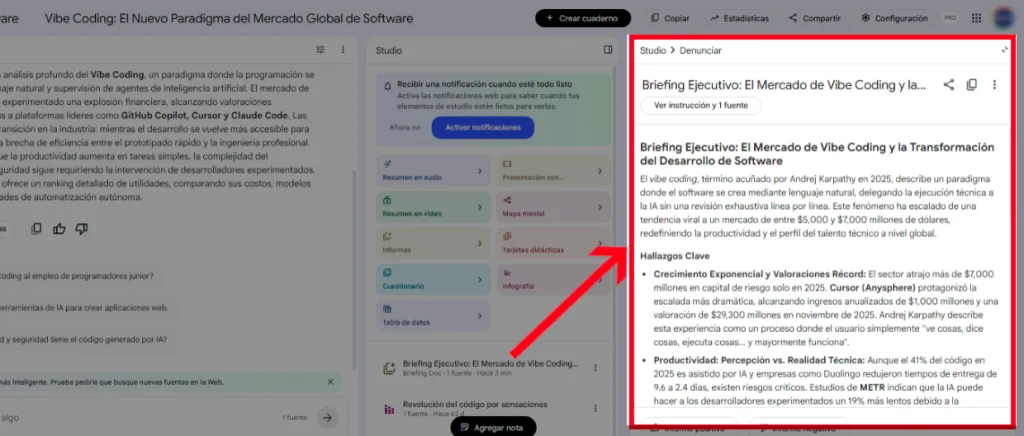This screenshot has height=436, width=1024.
Task: Click the Agregar nota button
Action: 493,428
